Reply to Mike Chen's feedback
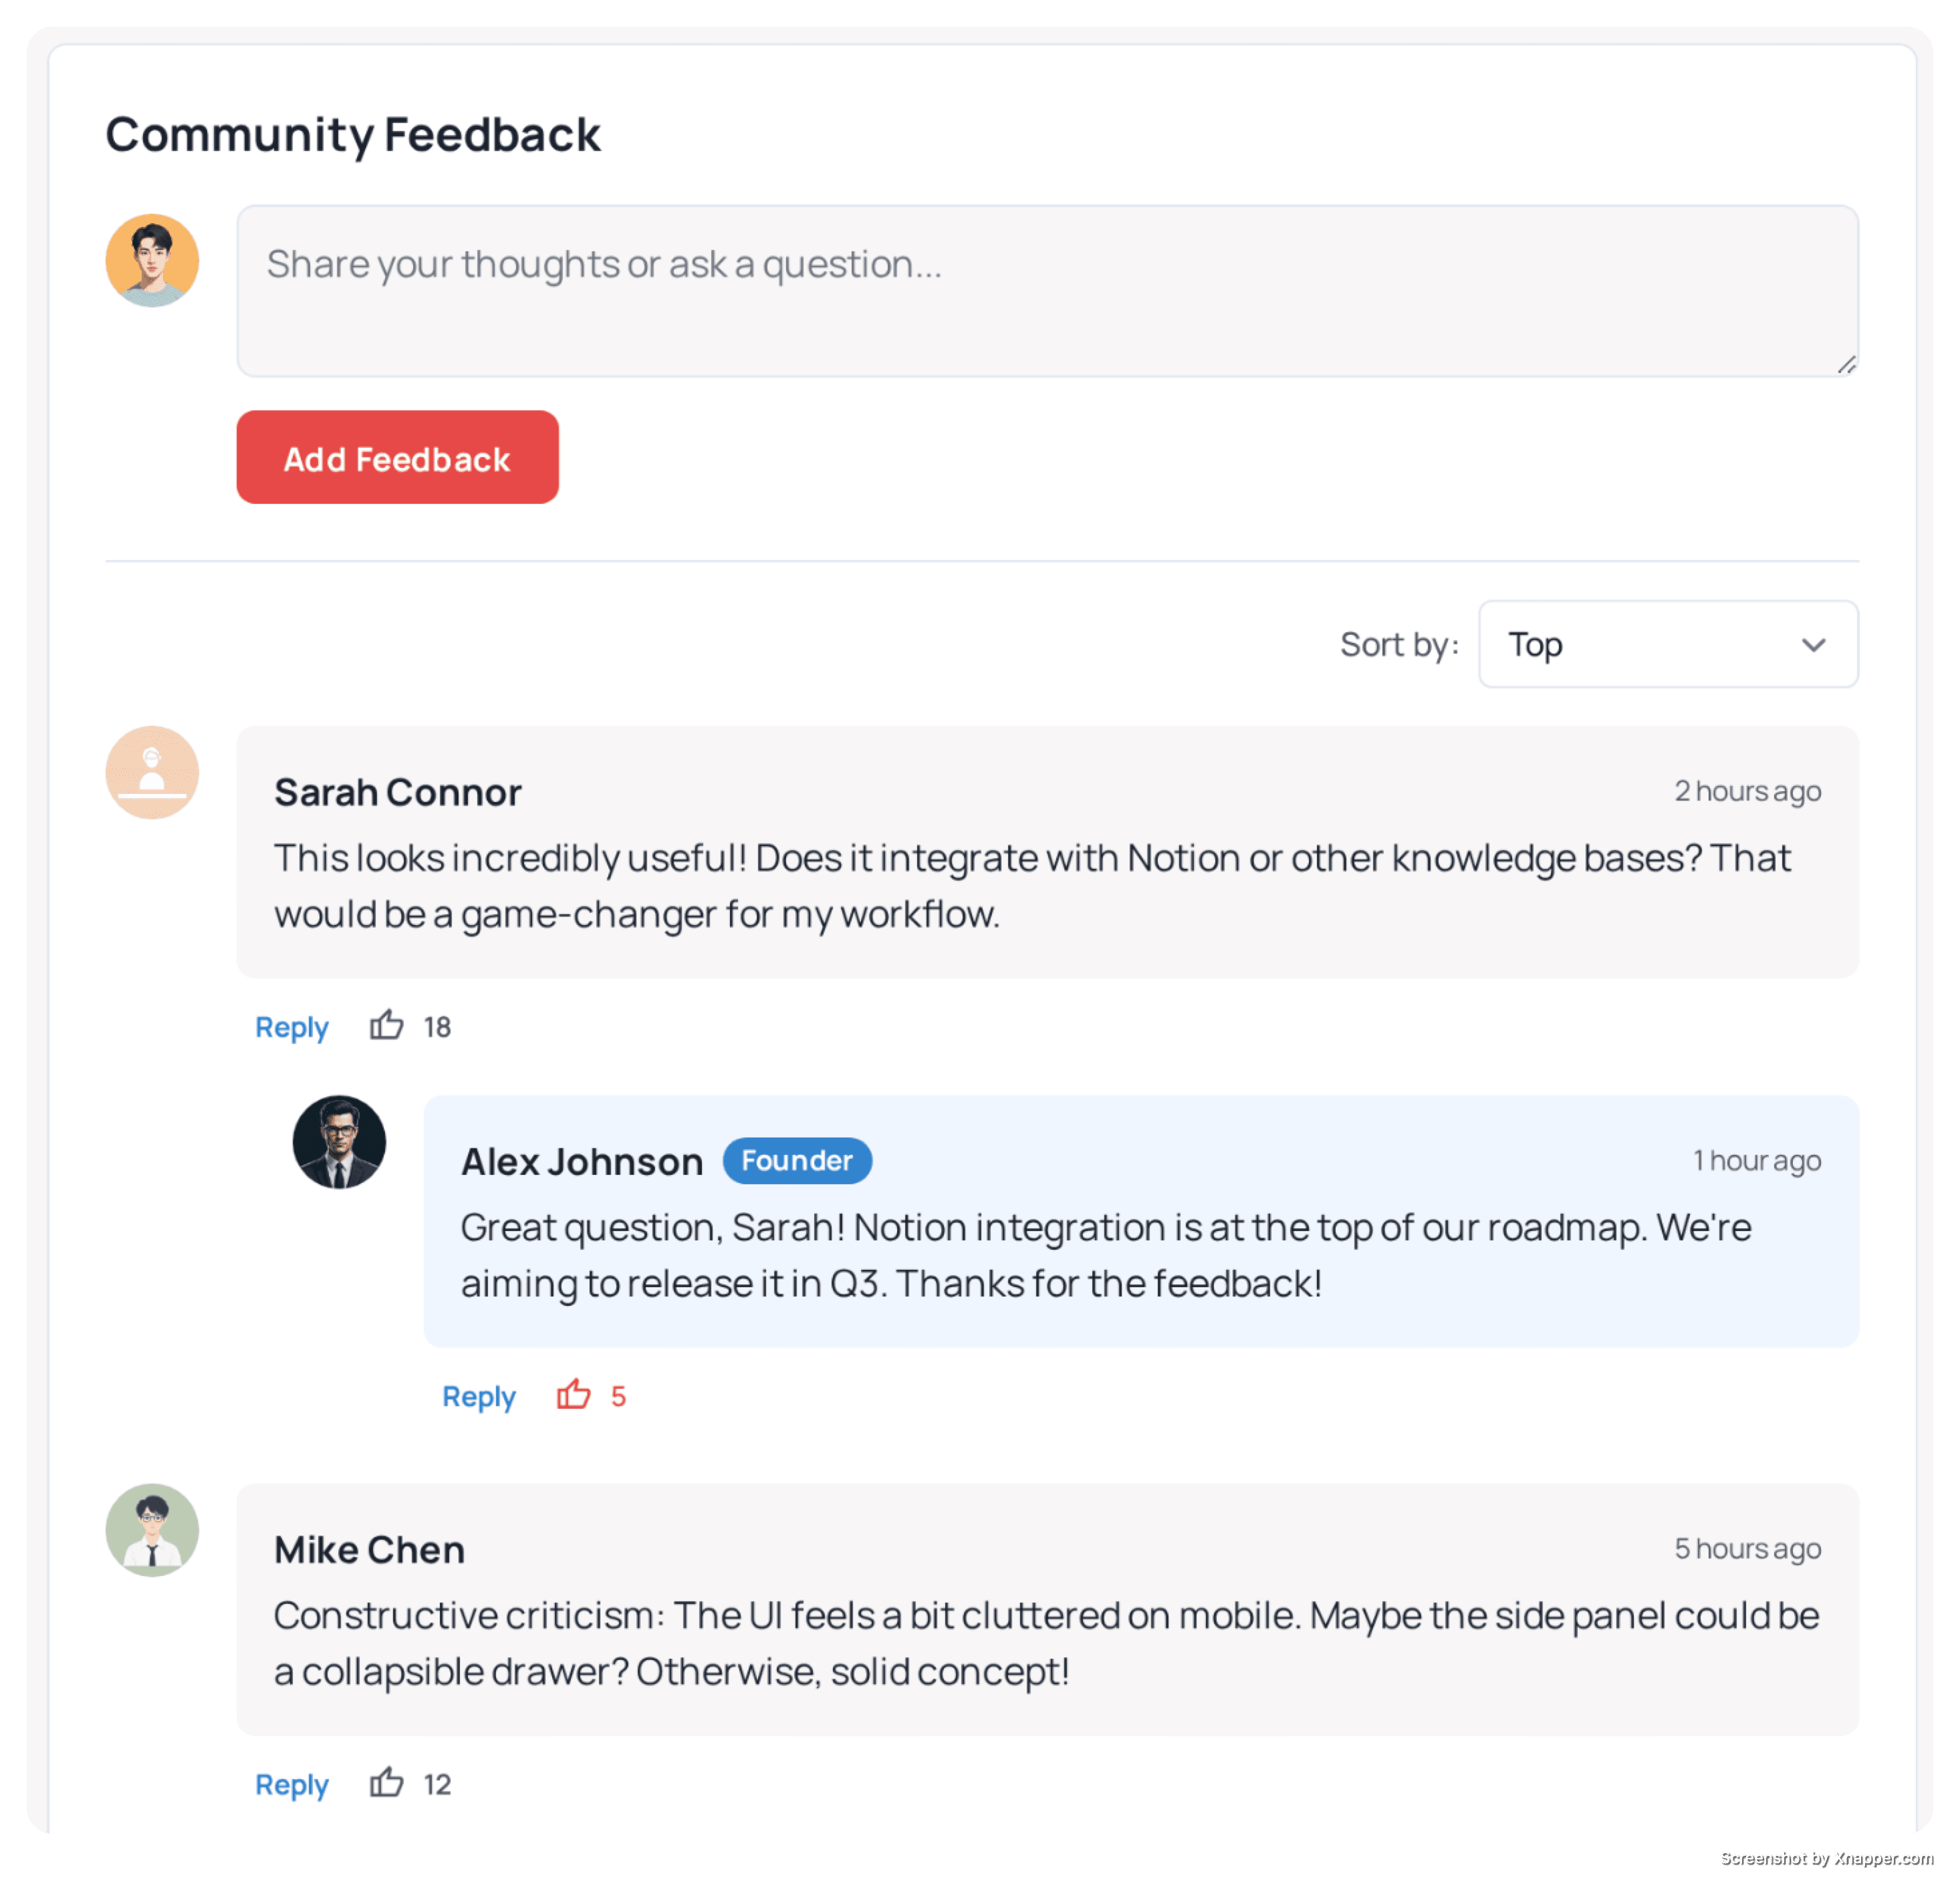This screenshot has width=1960, height=1894. click(291, 1784)
